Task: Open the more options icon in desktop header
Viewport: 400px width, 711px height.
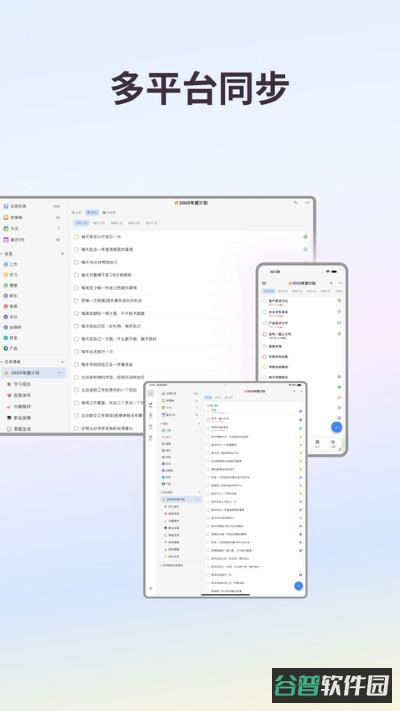Action: tap(306, 203)
